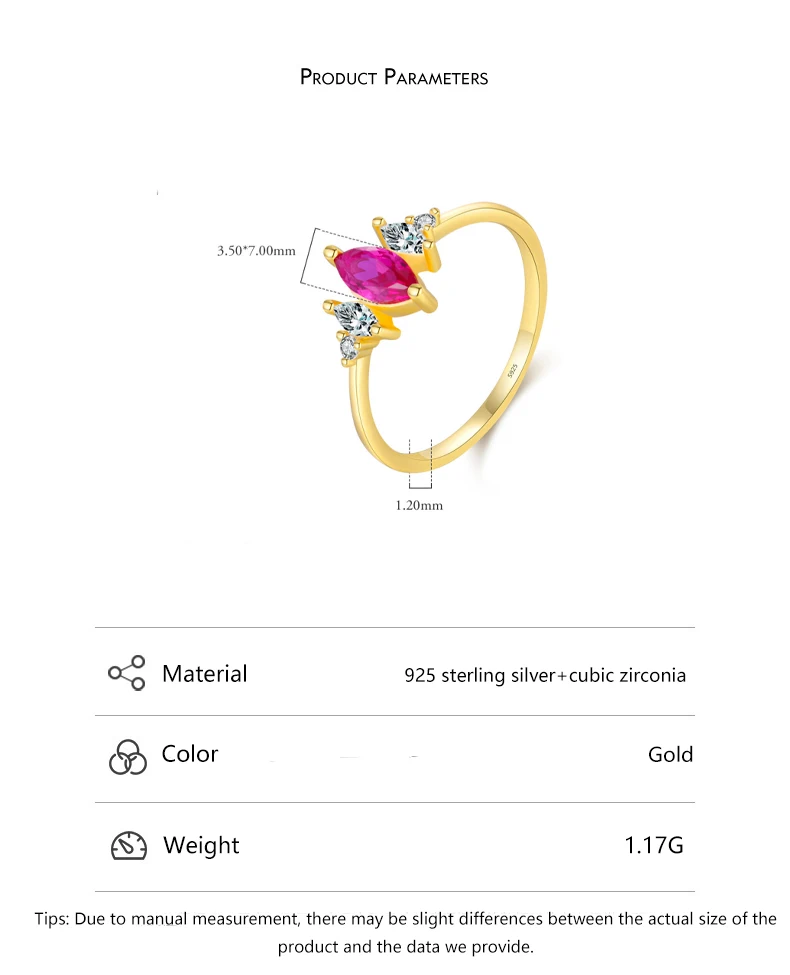Viewport: 790px width, 975px height.
Task: Click the Material row label
Action: [205, 673]
